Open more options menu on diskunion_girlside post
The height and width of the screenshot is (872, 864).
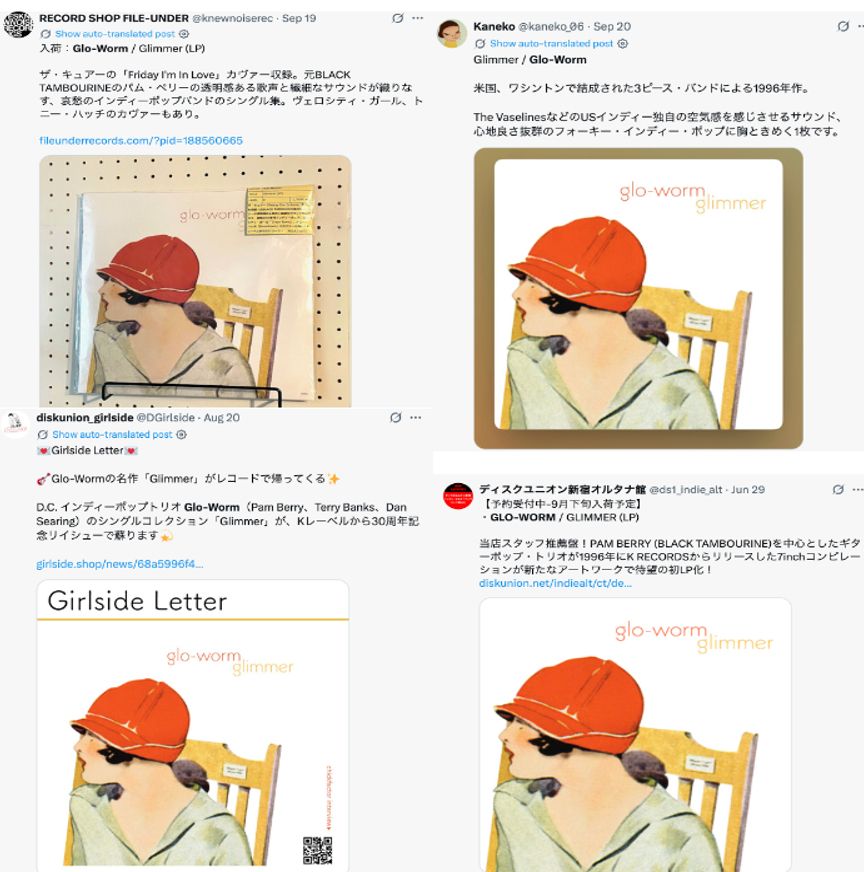(x=415, y=418)
